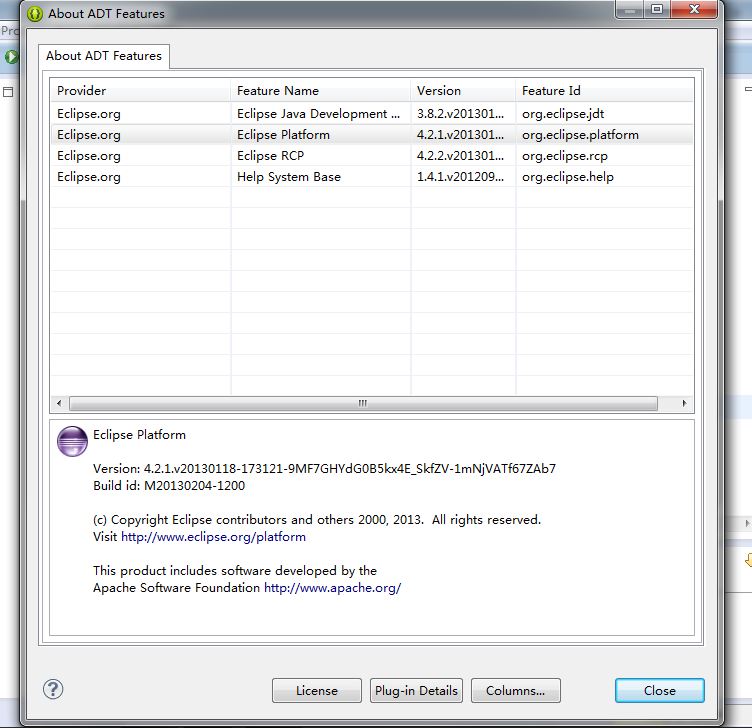Close window with title bar X
Viewport: 752px width, 728px height.
(694, 9)
